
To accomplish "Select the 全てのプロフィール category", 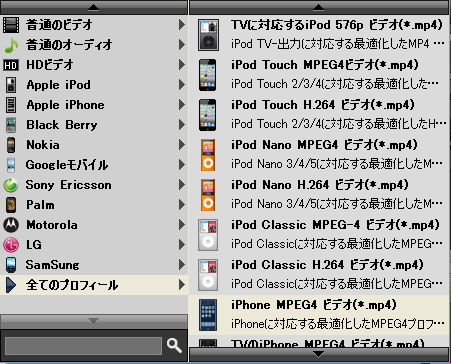I will [94, 285].
